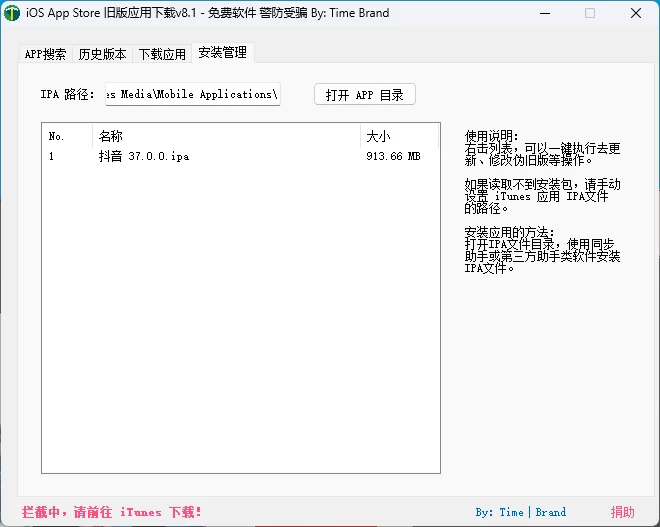Click the IPA 路径 input field
This screenshot has width=660, height=527.
point(193,94)
